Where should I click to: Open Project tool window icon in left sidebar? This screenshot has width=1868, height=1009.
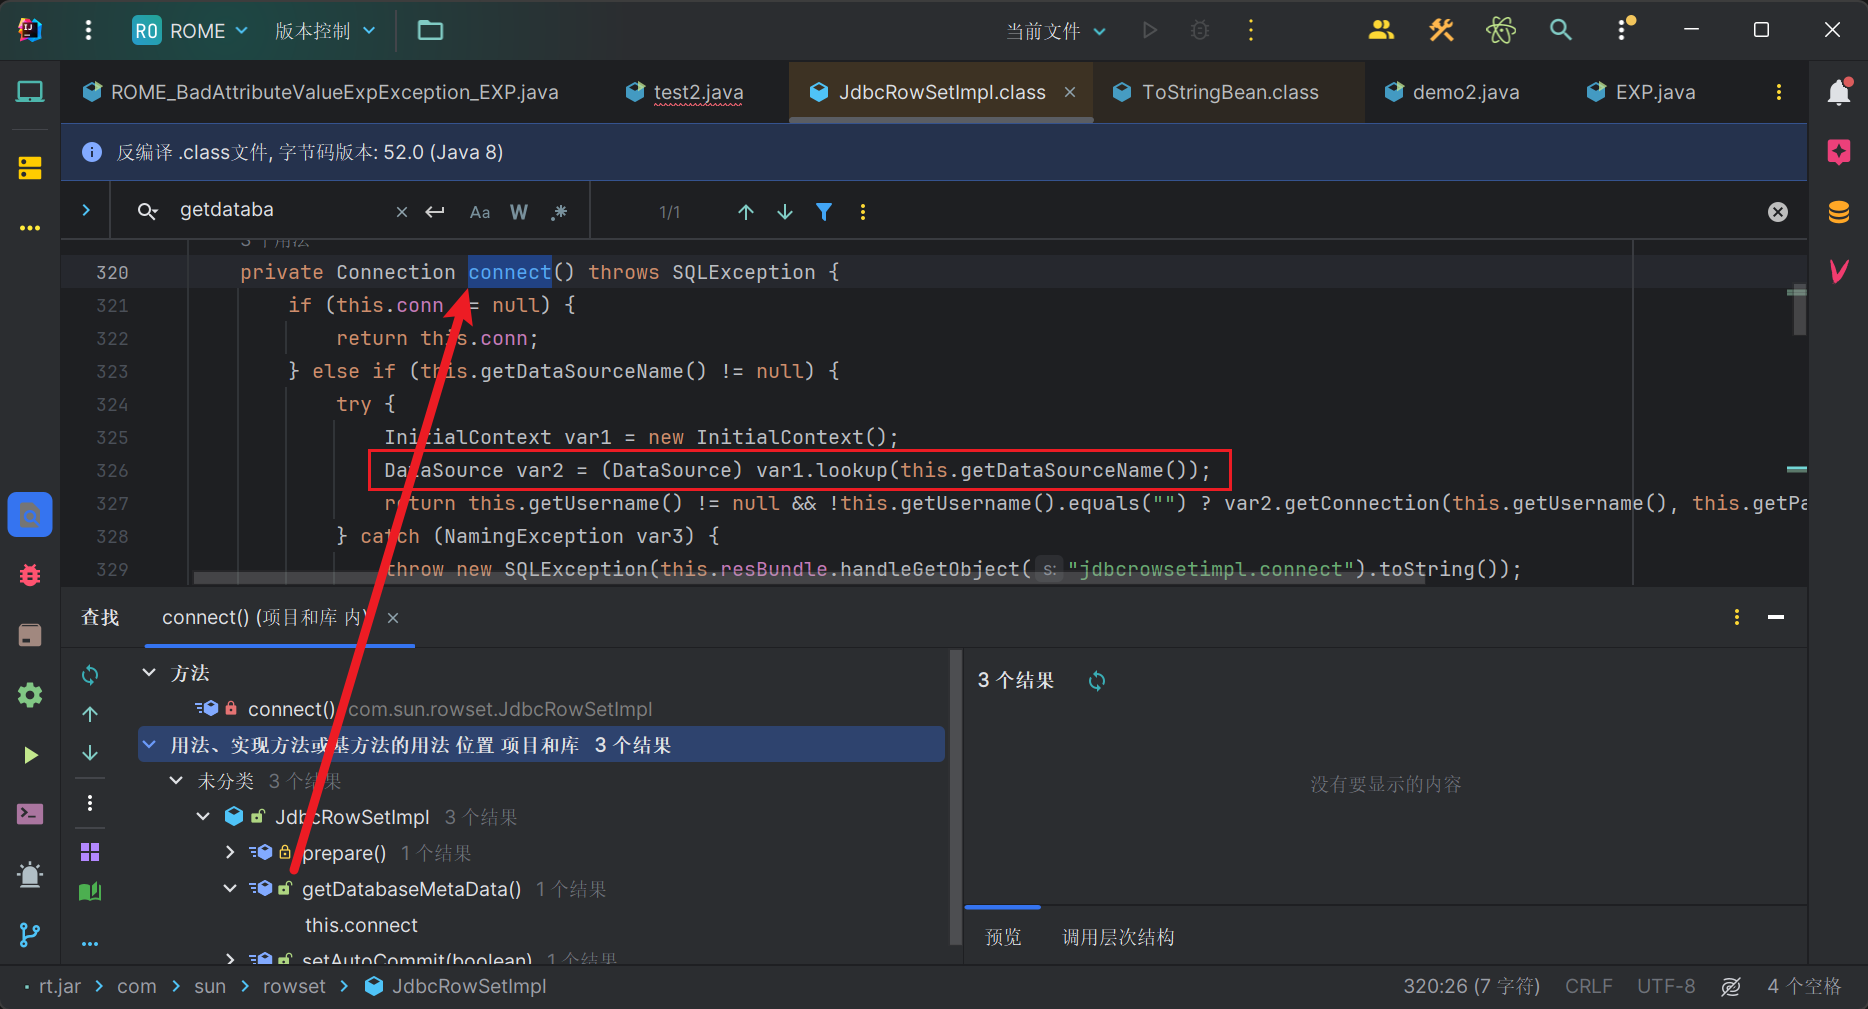[x=30, y=92]
